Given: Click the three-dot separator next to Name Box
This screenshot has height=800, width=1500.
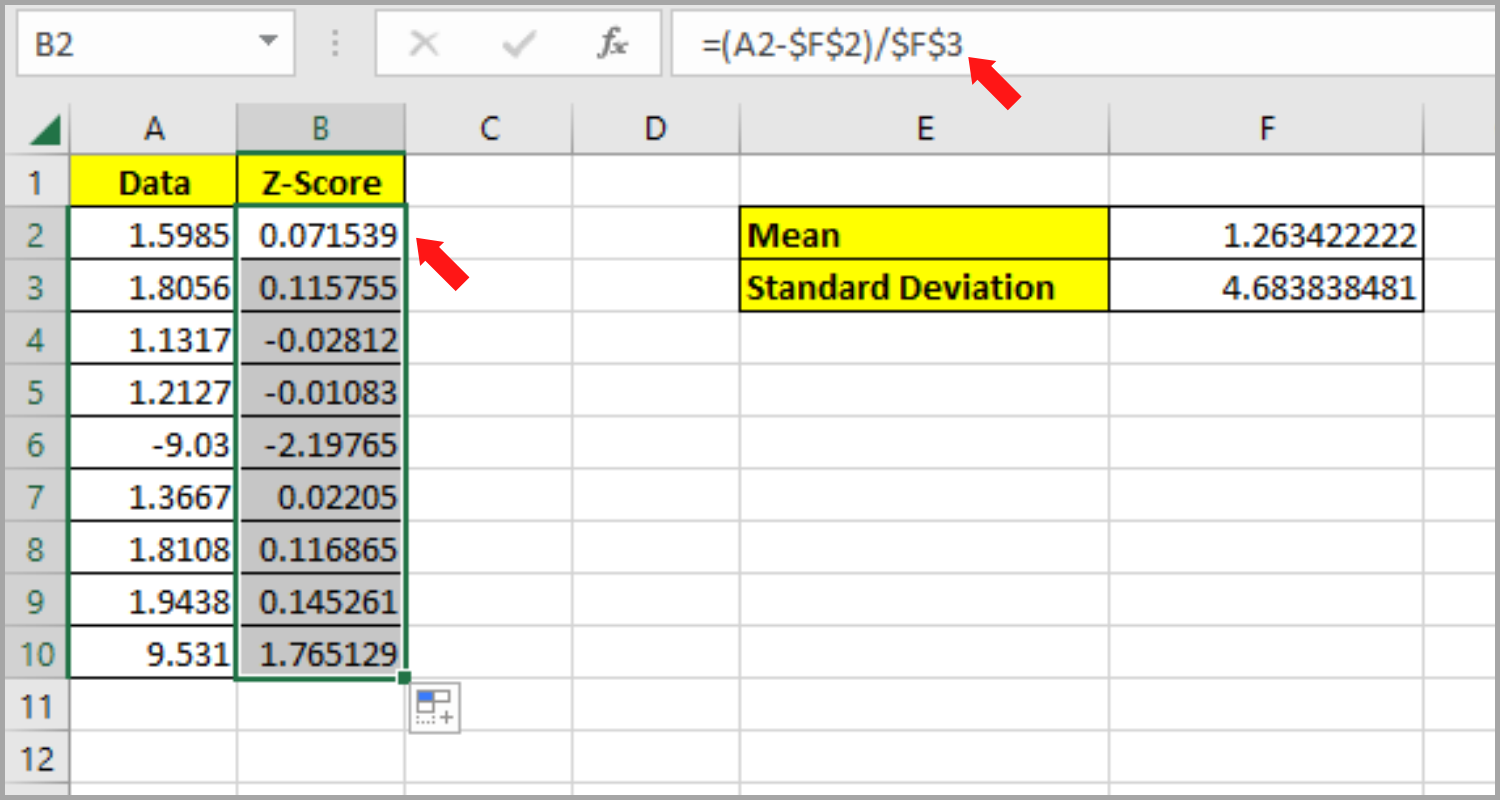Looking at the screenshot, I should [x=334, y=43].
